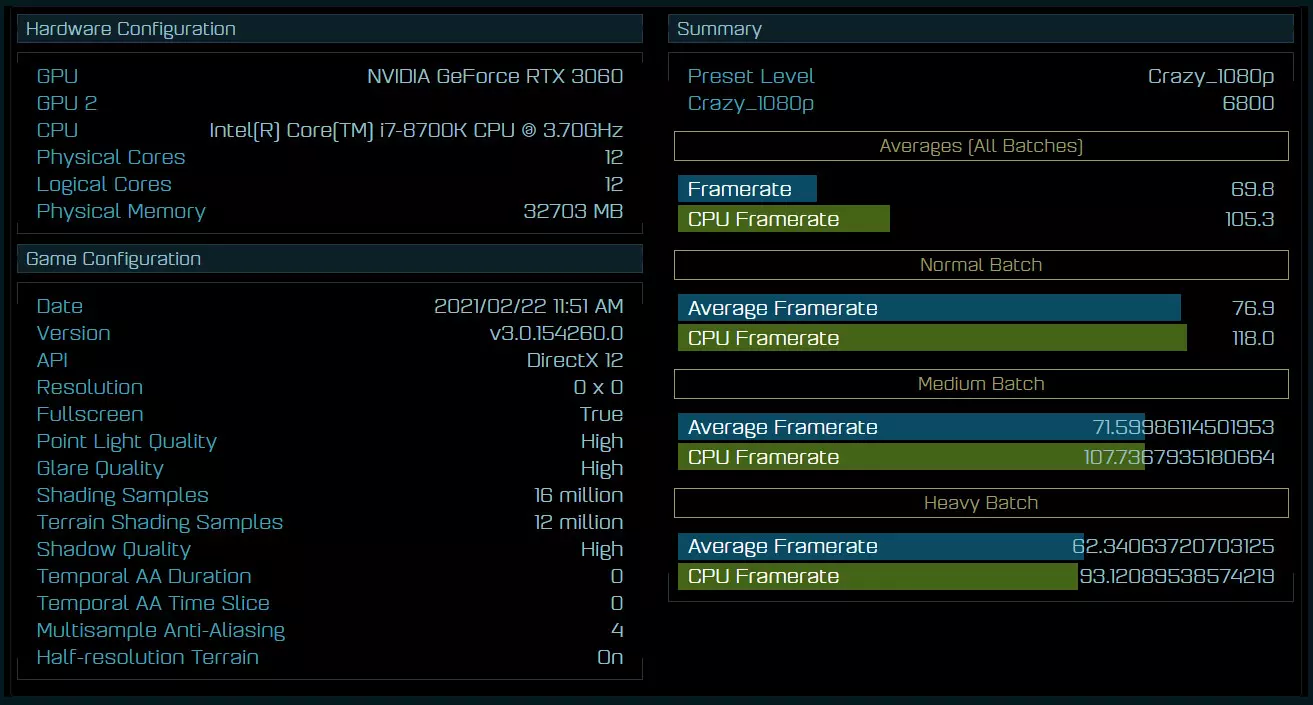Image resolution: width=1313 pixels, height=705 pixels.
Task: Click the Averages (All Batches) section header
Action: pyautogui.click(x=981, y=146)
